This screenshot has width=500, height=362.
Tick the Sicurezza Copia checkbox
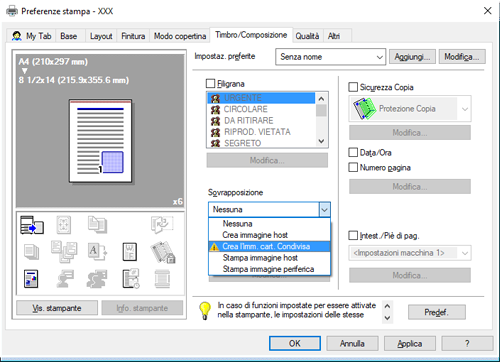[x=353, y=87]
